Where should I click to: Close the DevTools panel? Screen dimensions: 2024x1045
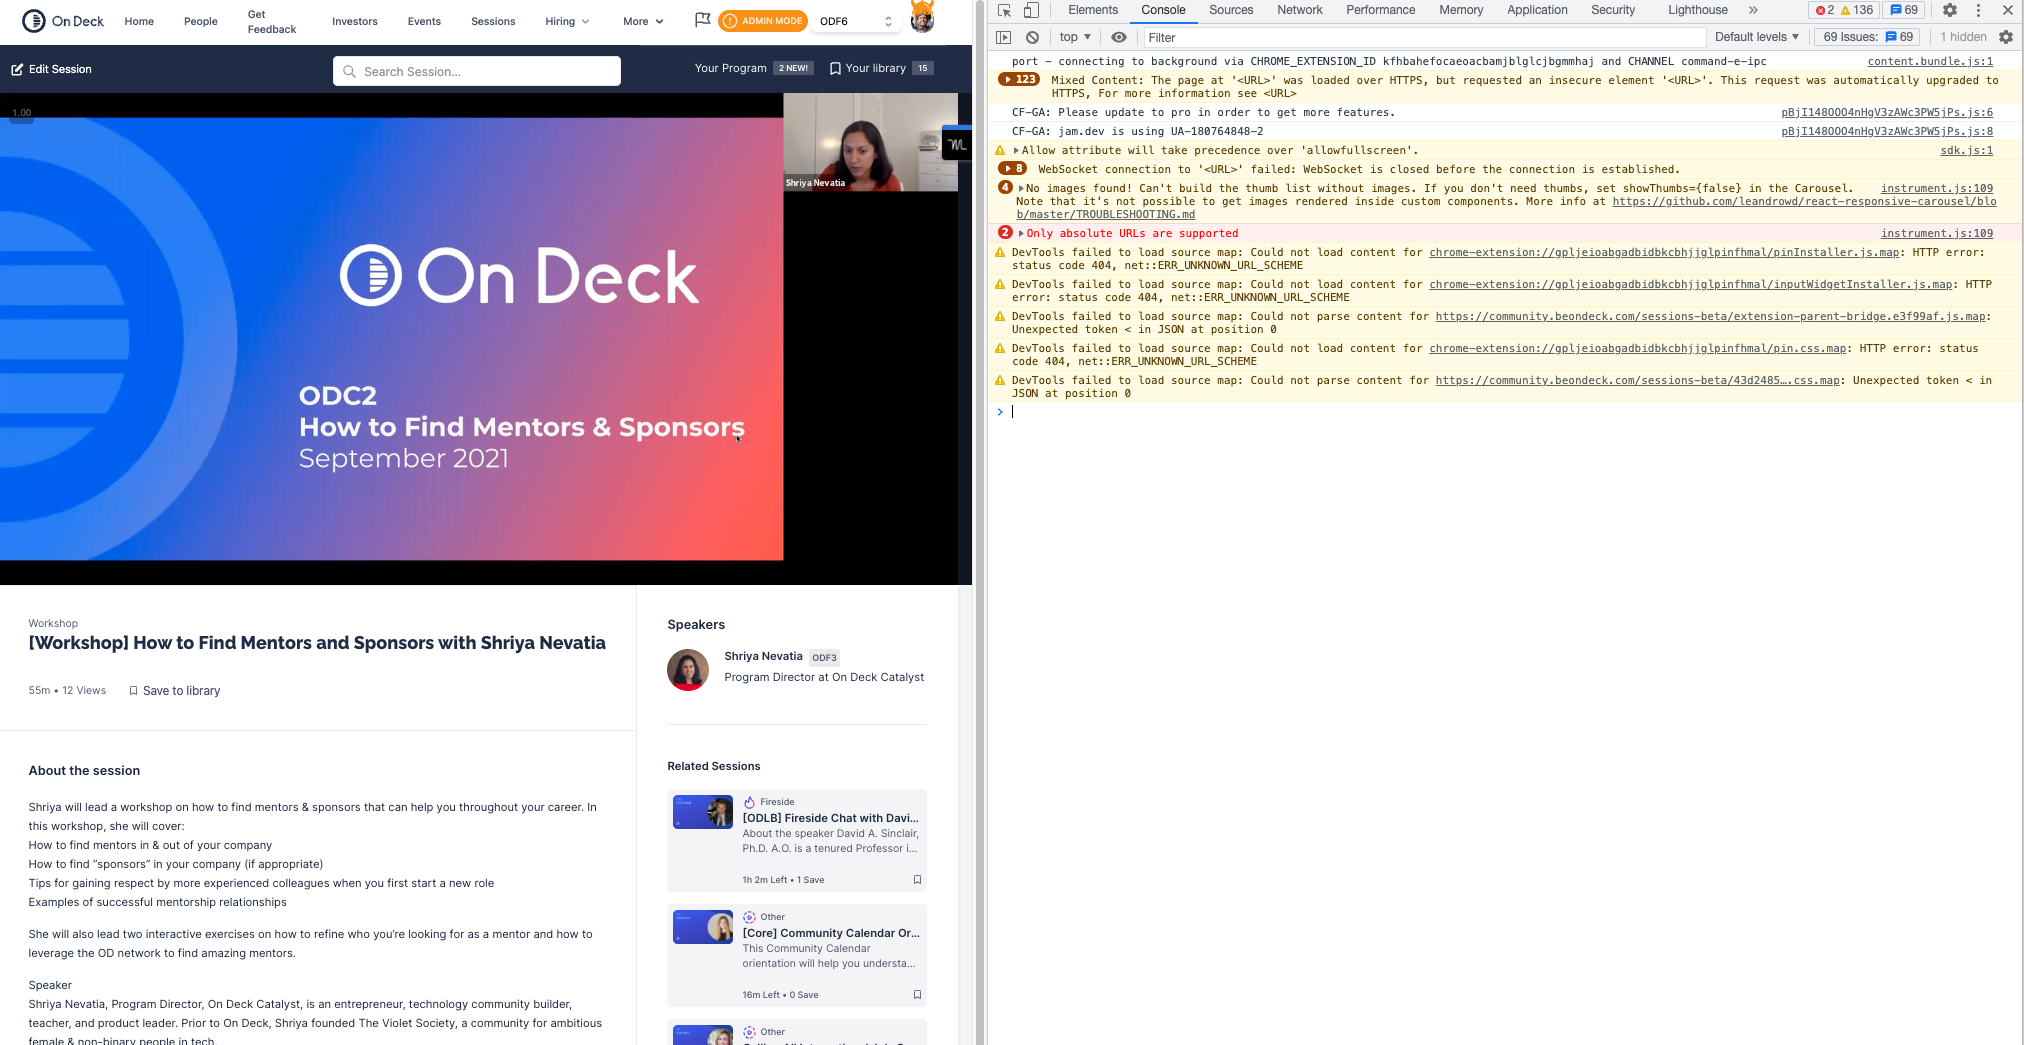pyautogui.click(x=2007, y=10)
